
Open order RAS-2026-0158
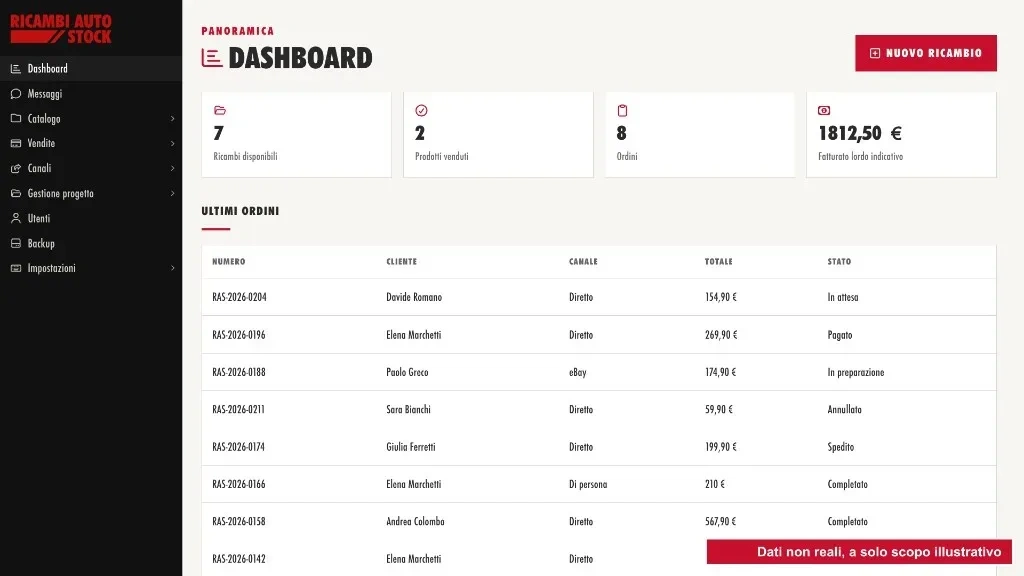(x=238, y=521)
